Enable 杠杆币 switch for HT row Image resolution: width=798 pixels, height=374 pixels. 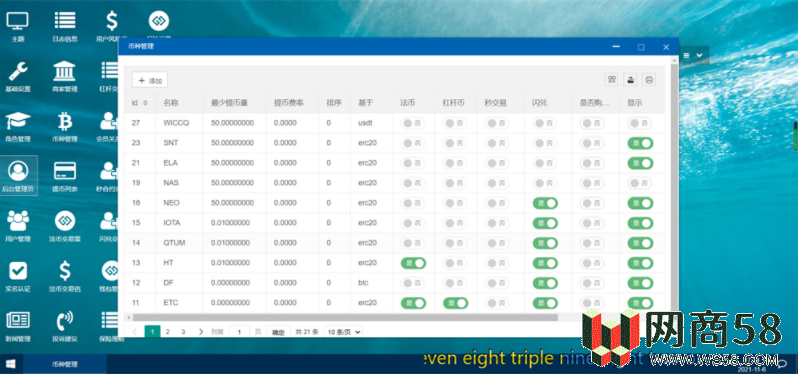(455, 263)
